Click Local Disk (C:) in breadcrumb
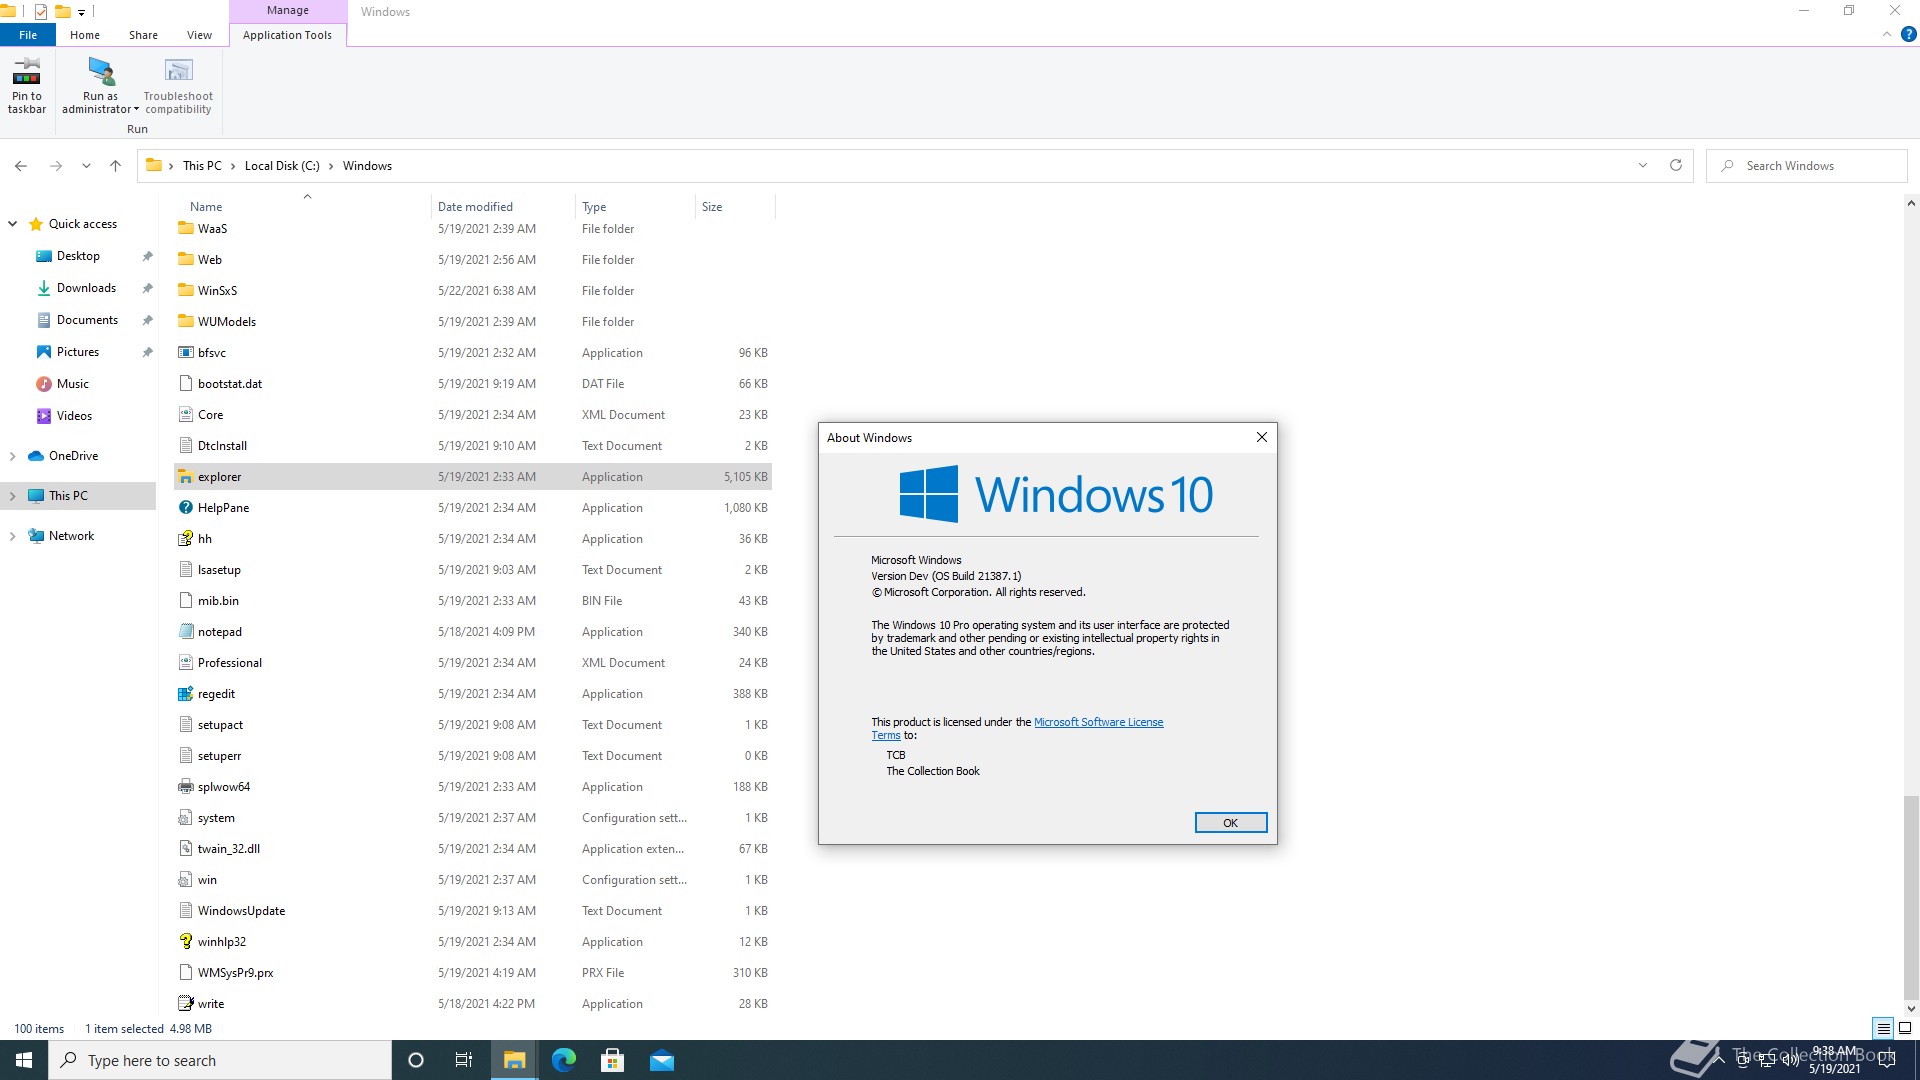The width and height of the screenshot is (1920, 1080). (282, 166)
